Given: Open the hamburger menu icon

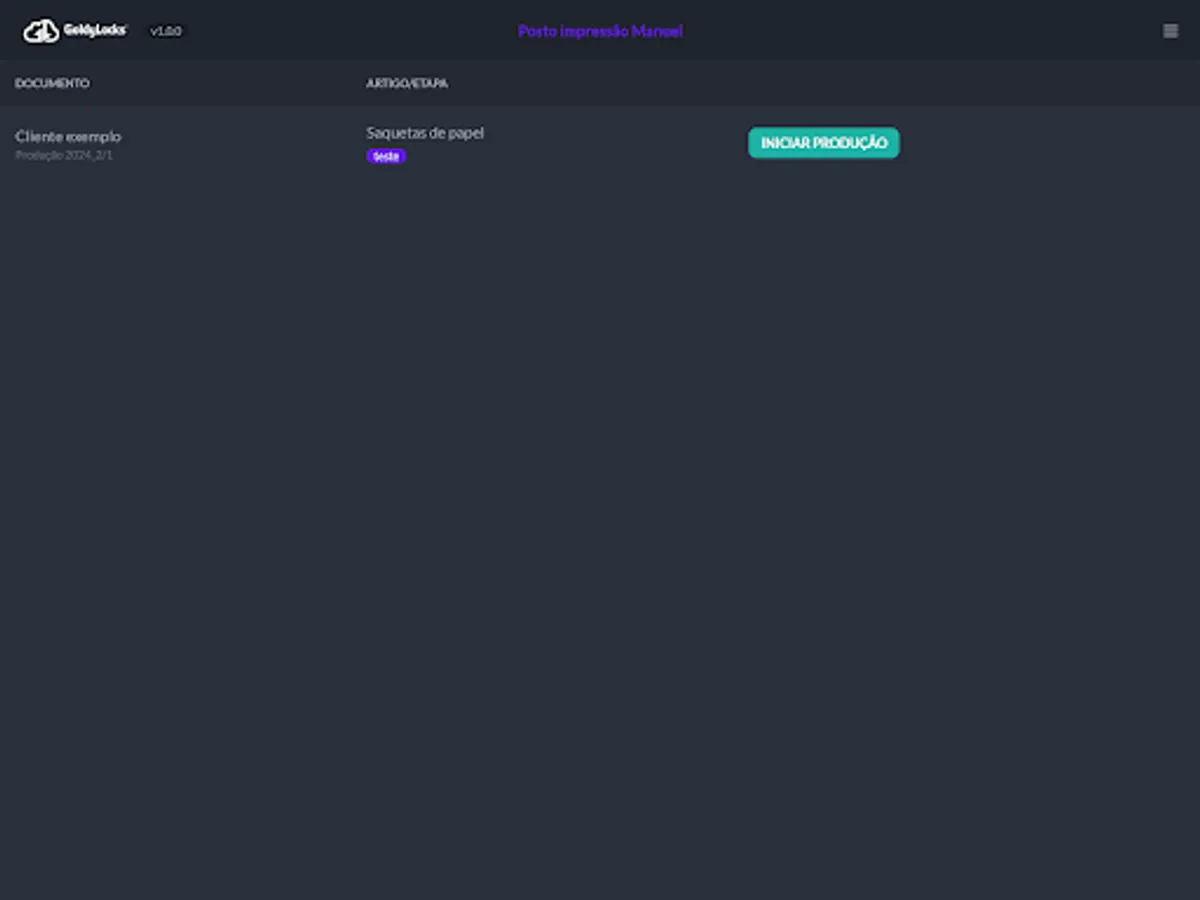Looking at the screenshot, I should click(1170, 31).
